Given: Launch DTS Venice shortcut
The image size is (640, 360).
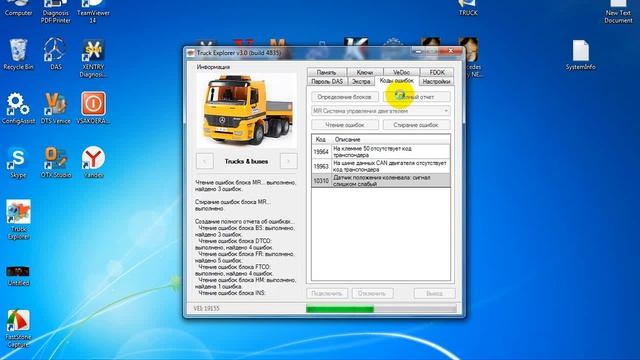Looking at the screenshot, I should click(x=56, y=108).
